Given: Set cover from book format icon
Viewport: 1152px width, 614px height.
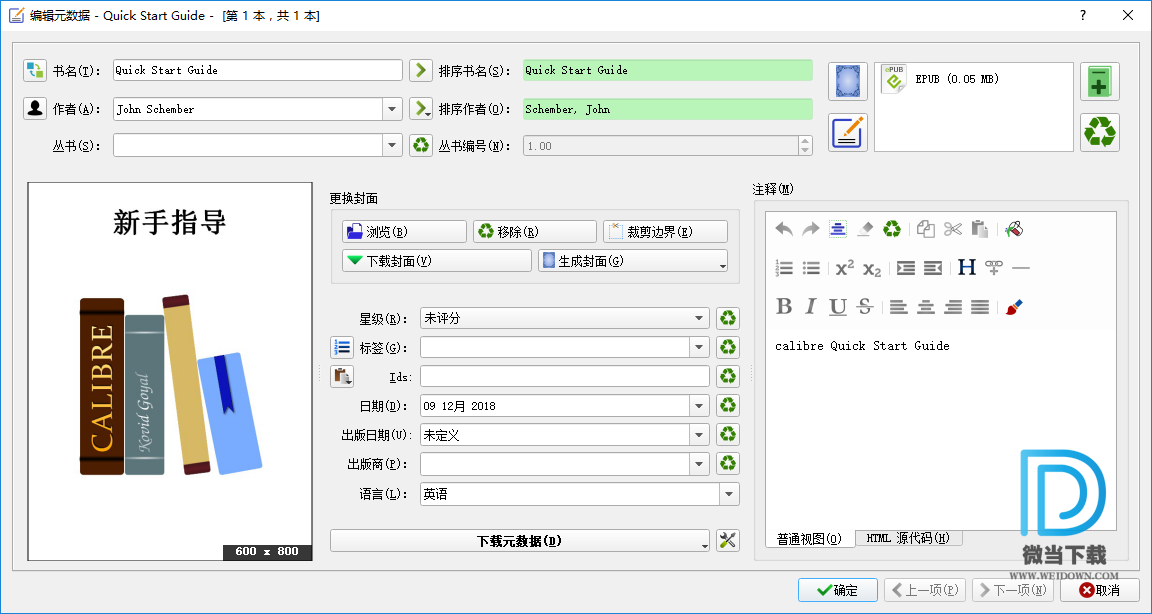Looking at the screenshot, I should [x=848, y=81].
